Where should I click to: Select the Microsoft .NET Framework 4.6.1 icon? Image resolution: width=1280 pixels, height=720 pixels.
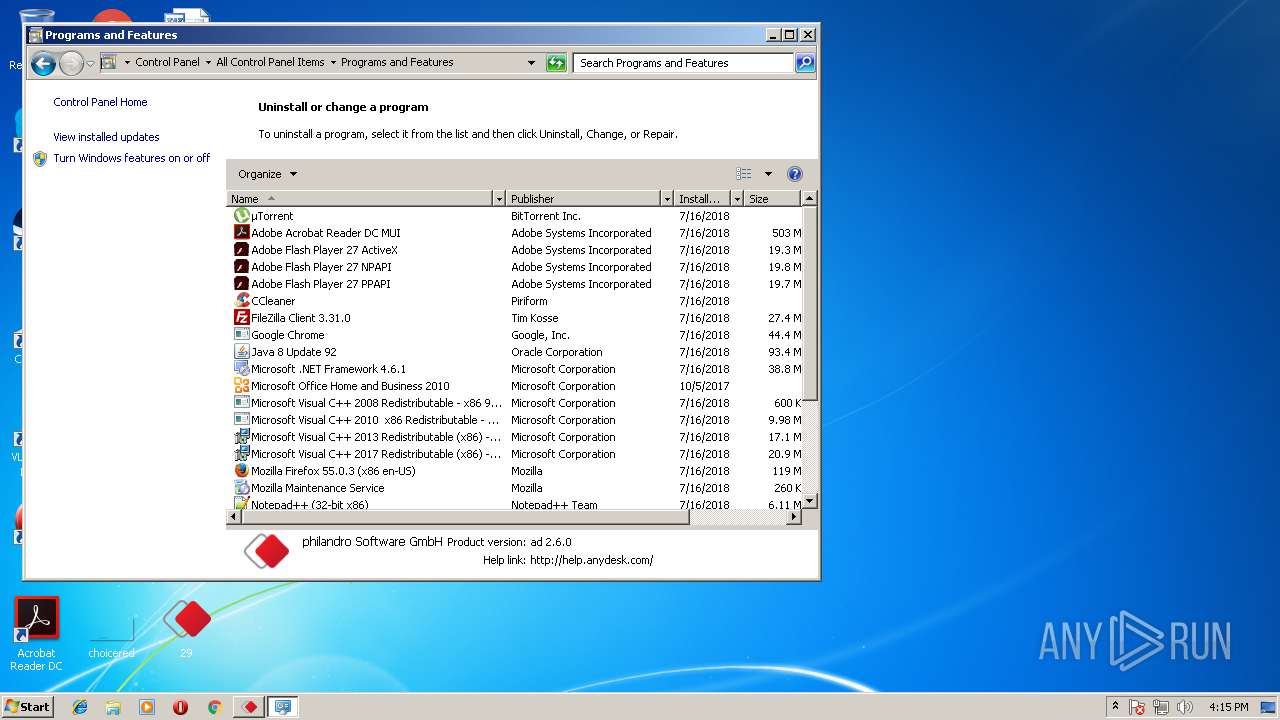(241, 369)
